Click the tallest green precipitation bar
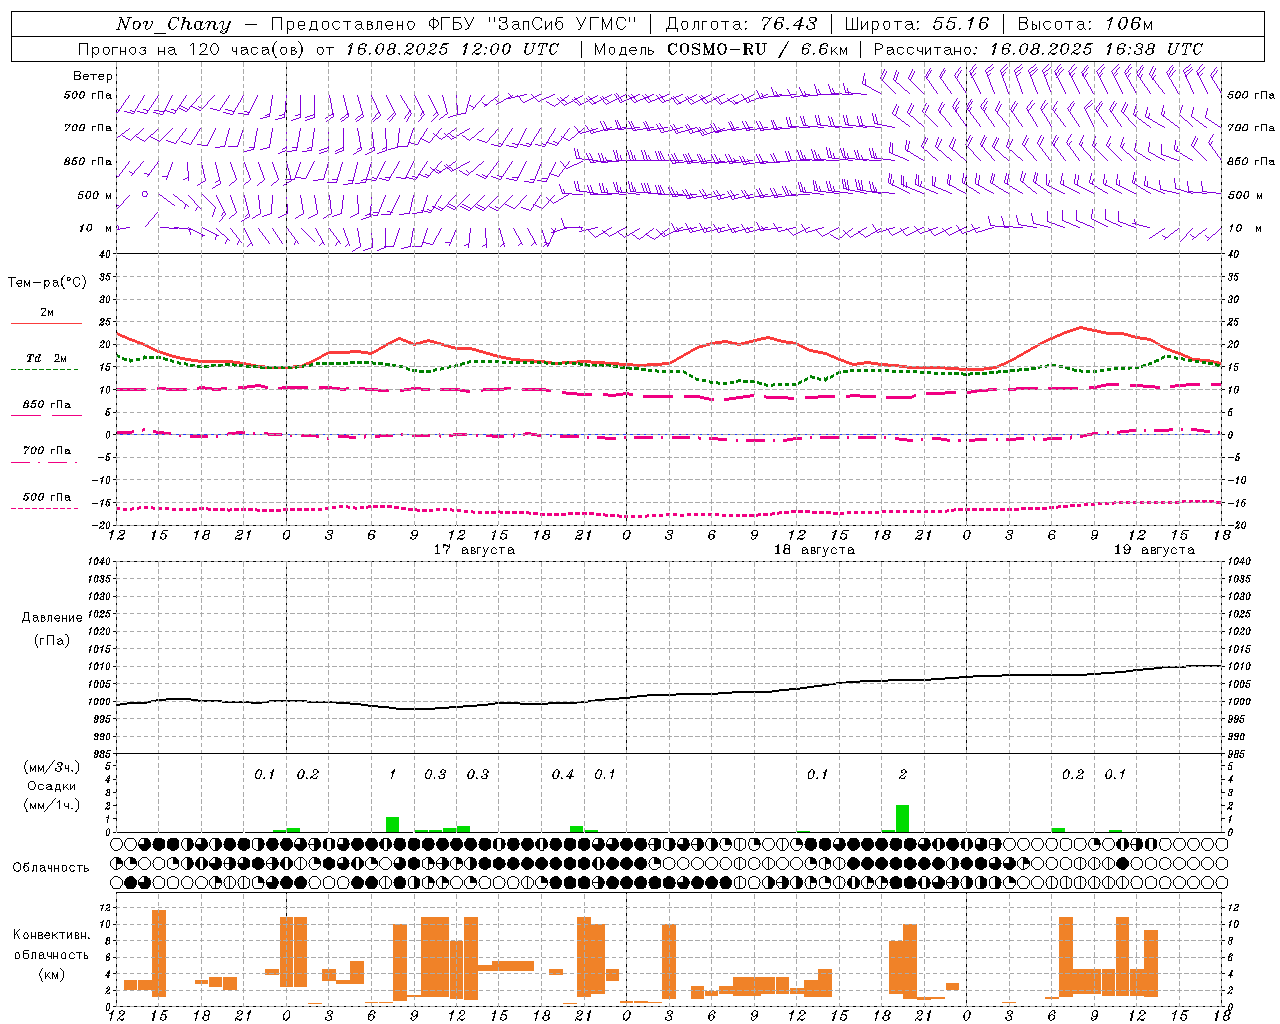This screenshot has height=1024, width=1280. tap(902, 818)
